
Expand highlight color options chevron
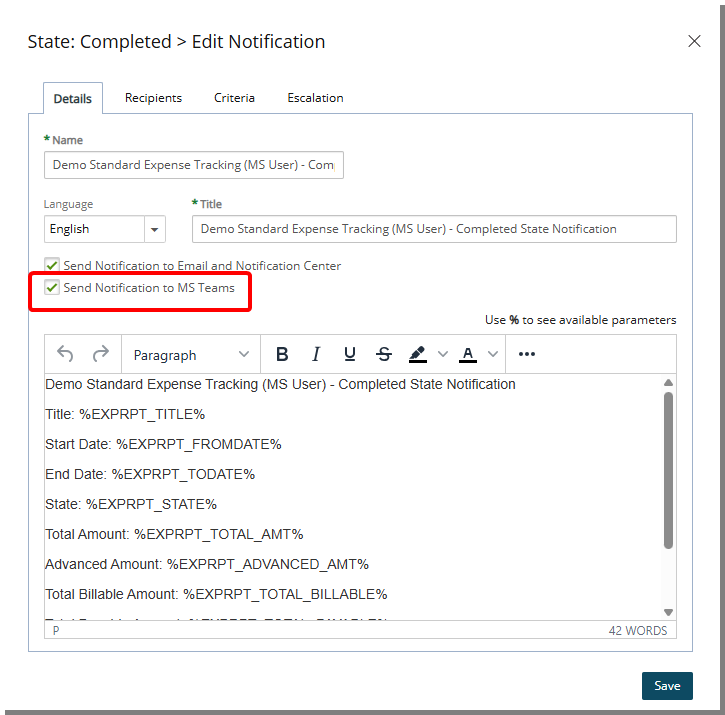click(442, 354)
